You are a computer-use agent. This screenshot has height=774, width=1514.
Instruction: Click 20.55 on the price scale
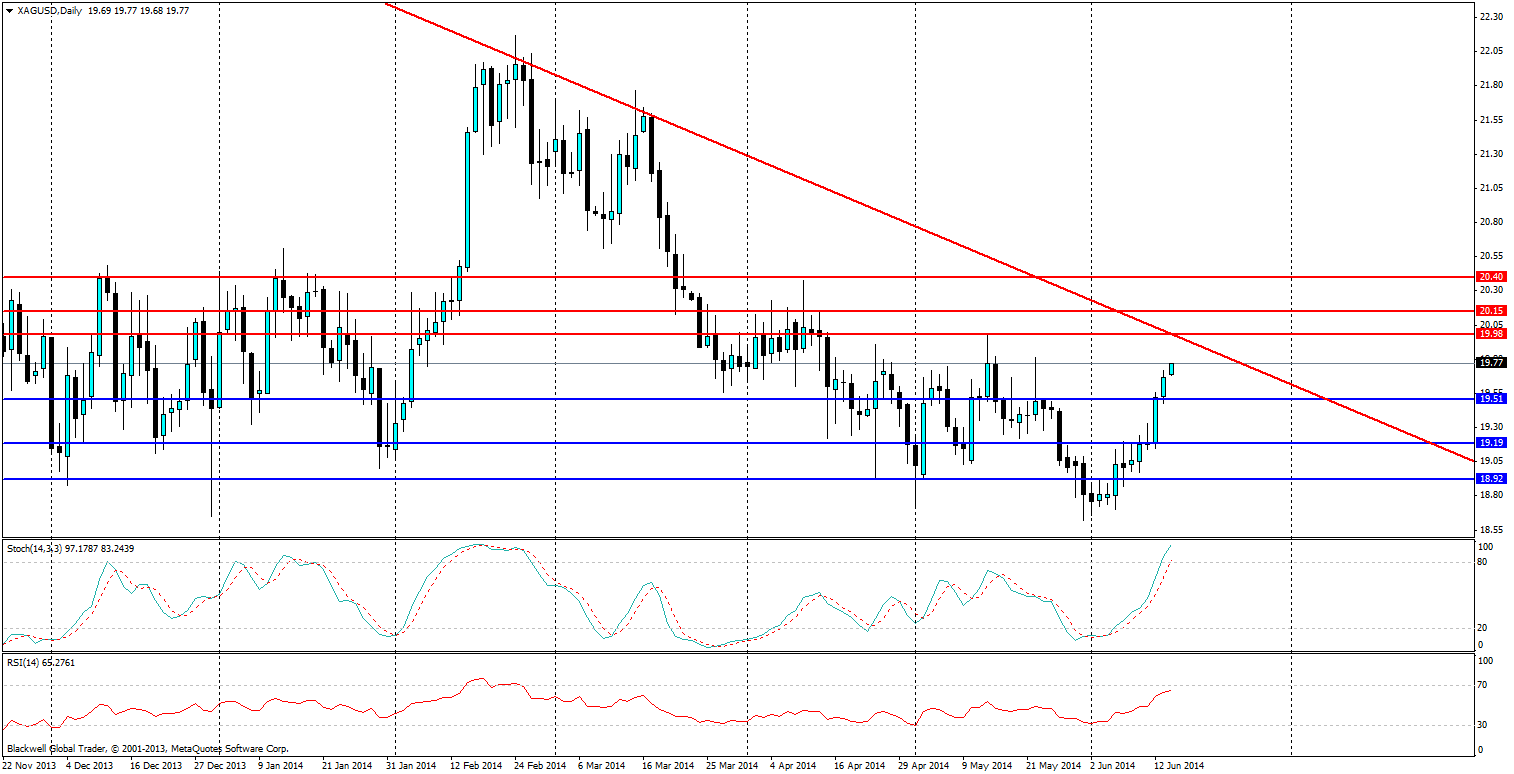tap(1491, 256)
